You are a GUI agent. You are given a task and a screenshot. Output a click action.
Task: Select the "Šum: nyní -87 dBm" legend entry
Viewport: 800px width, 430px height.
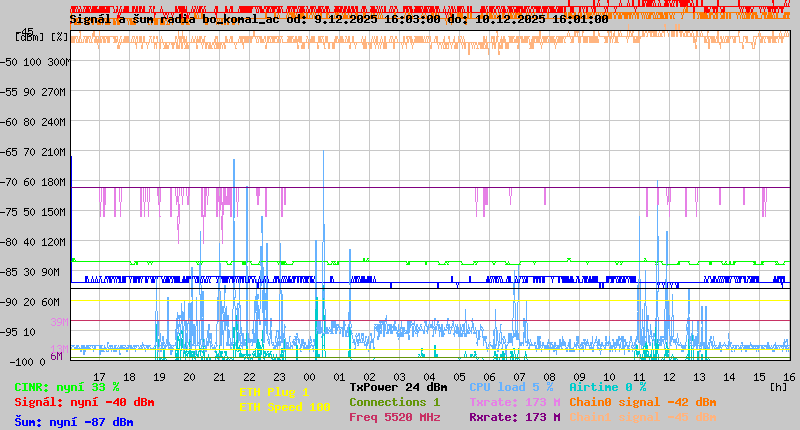[74, 422]
